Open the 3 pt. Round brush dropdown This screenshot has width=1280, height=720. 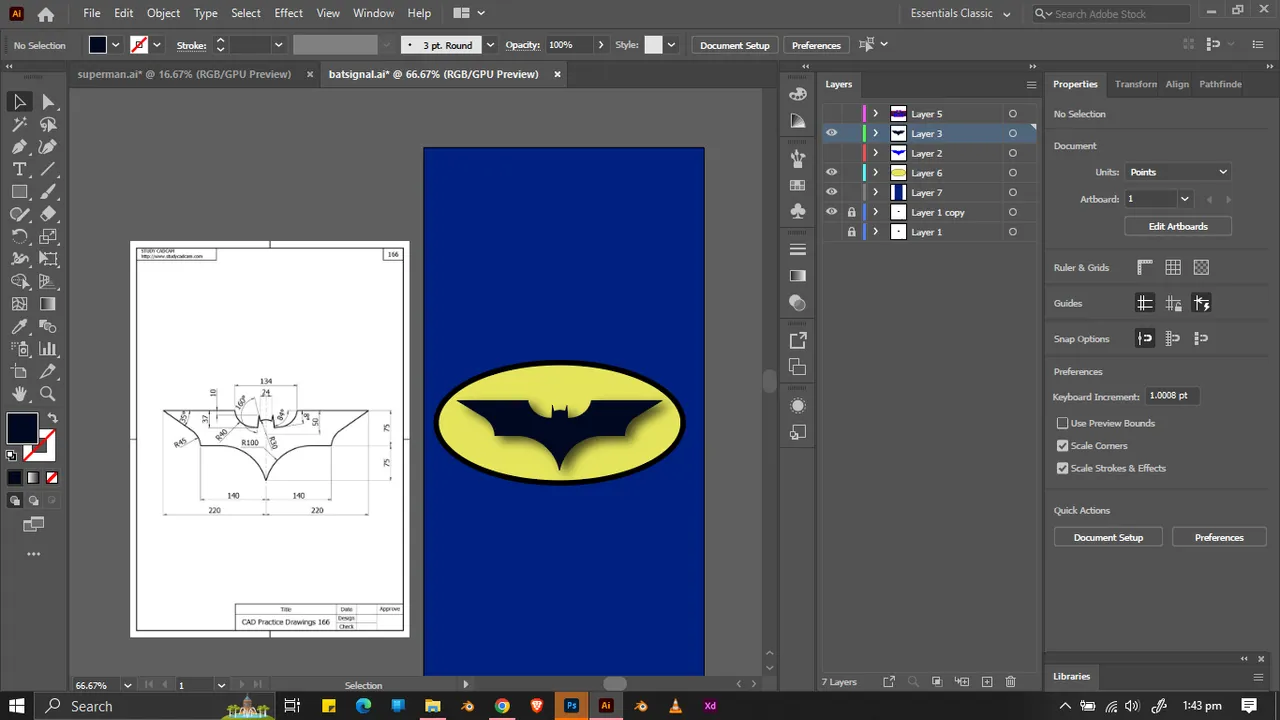[x=489, y=45]
